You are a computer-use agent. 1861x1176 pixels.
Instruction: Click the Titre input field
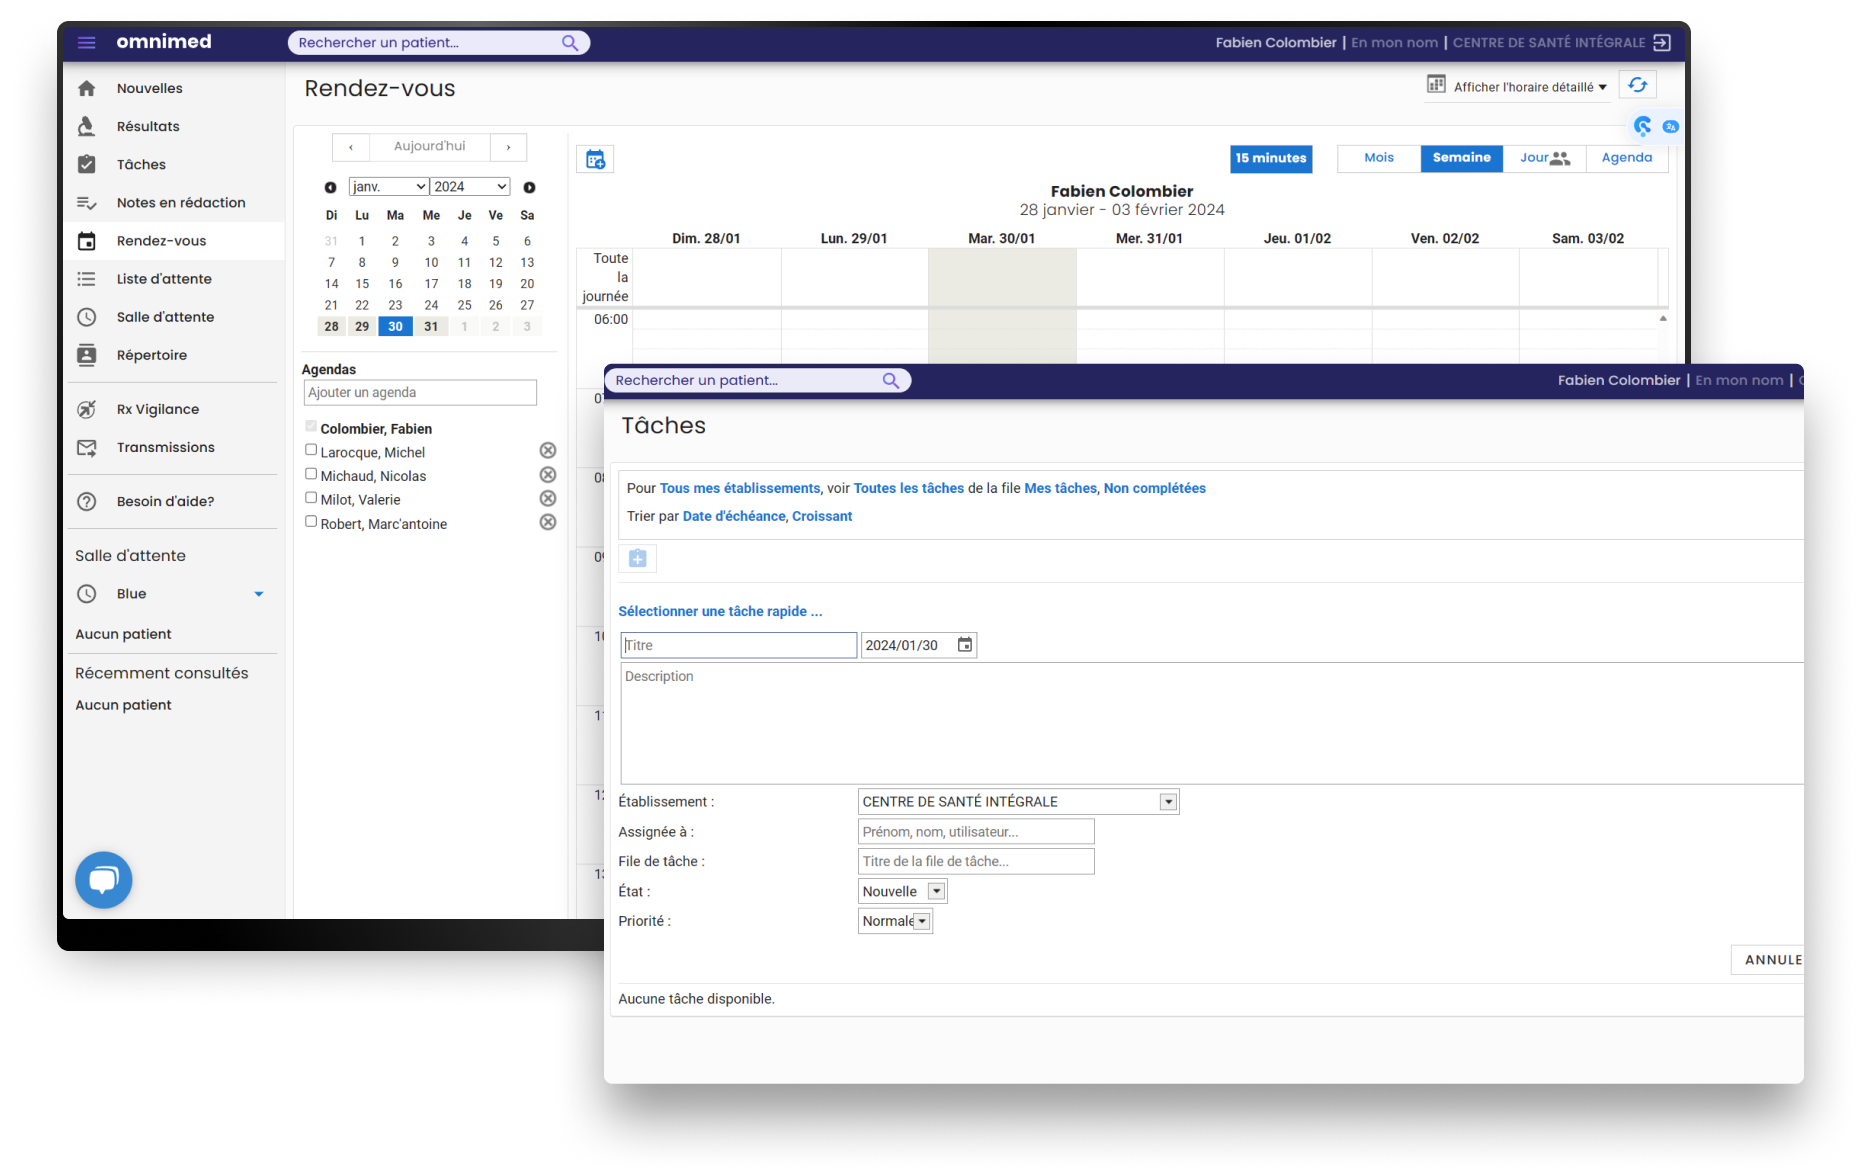pyautogui.click(x=738, y=645)
